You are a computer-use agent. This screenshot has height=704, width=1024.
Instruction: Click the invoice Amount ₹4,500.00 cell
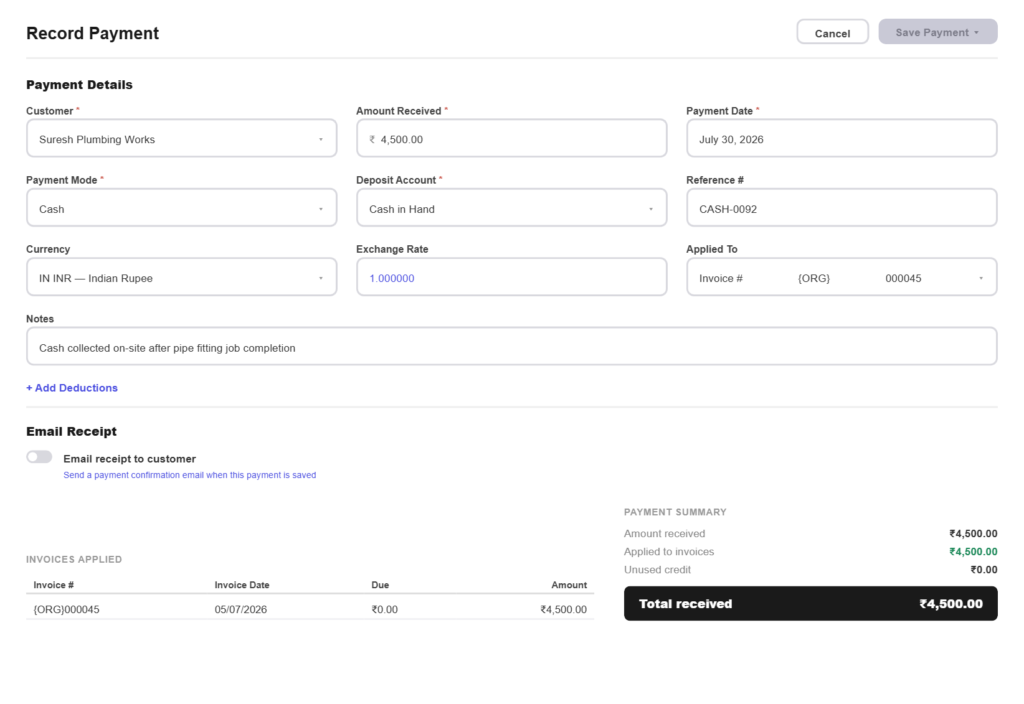click(x=563, y=609)
